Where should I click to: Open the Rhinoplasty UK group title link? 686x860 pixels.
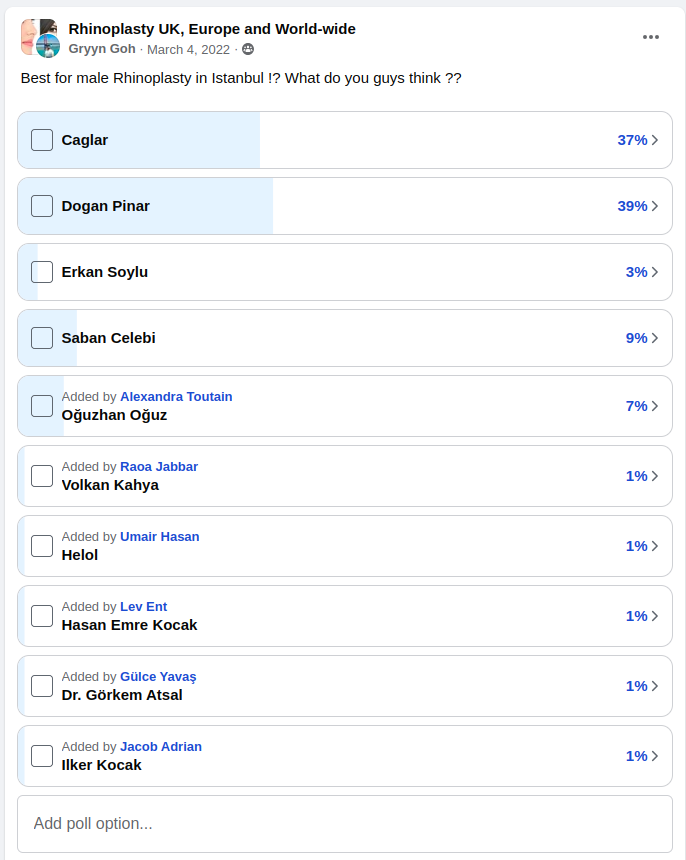click(212, 29)
